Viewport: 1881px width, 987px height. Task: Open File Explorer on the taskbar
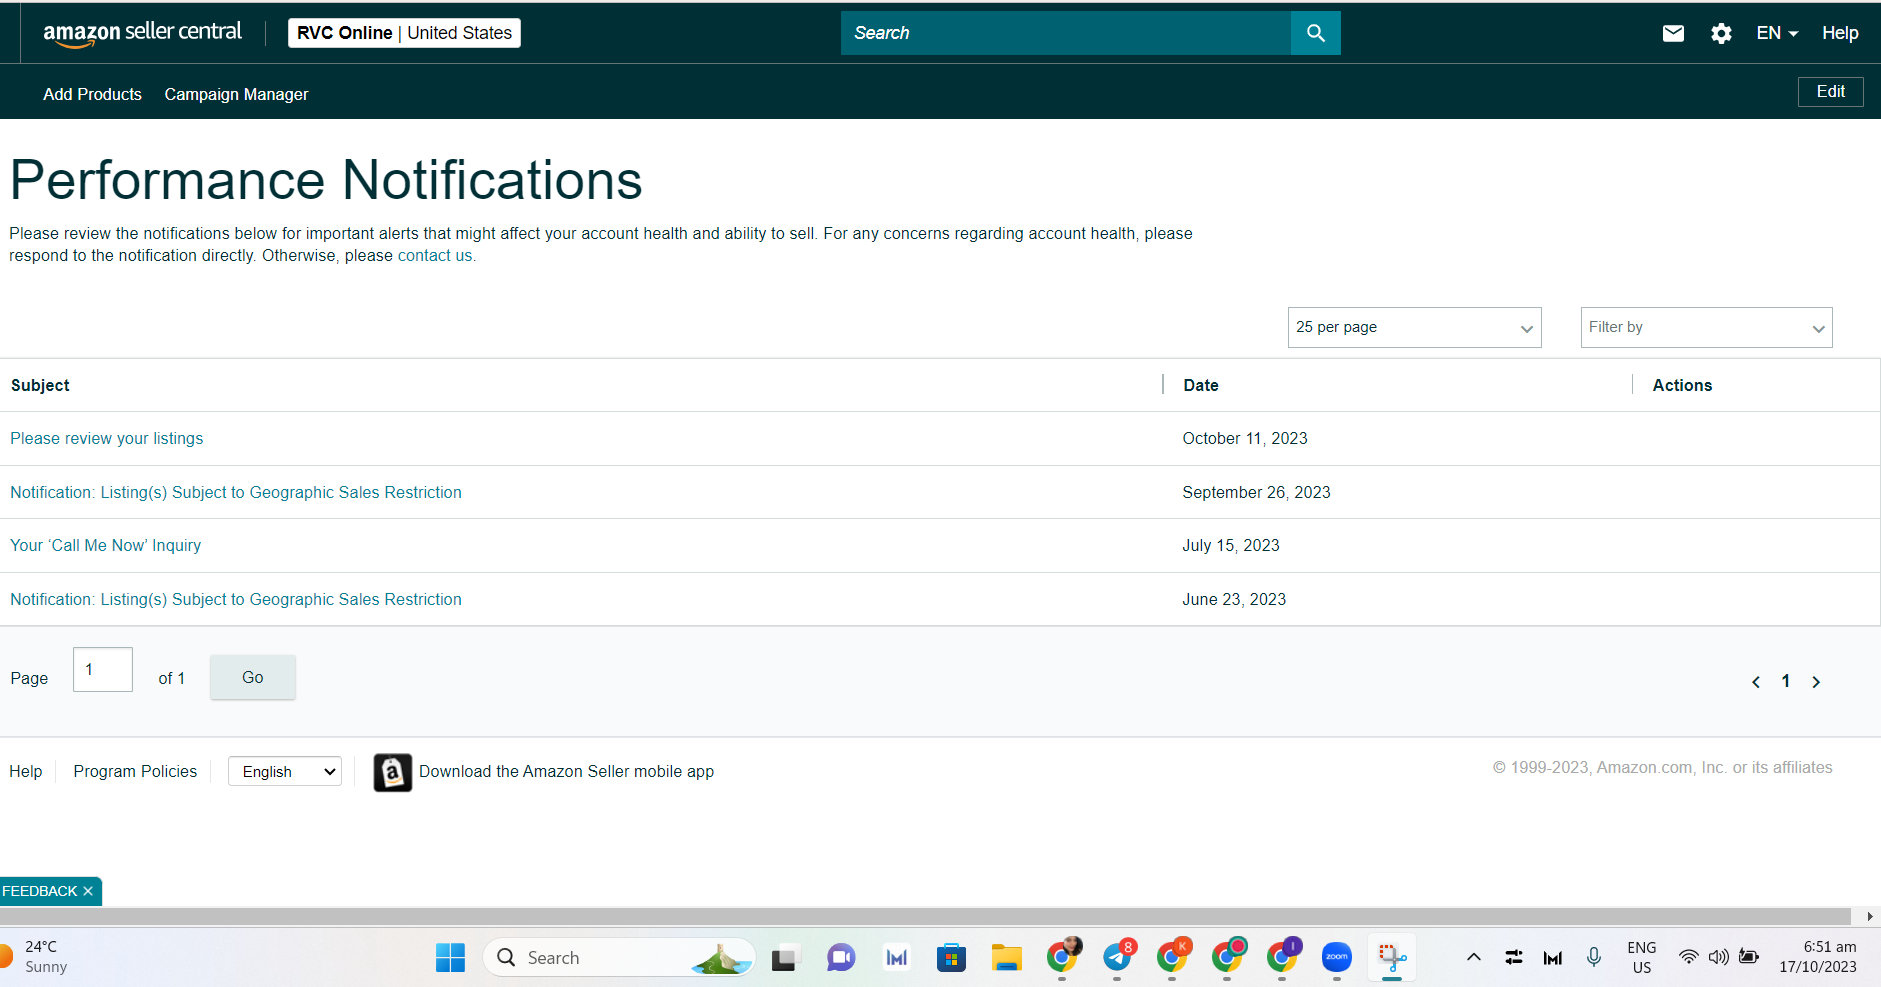(x=1006, y=958)
